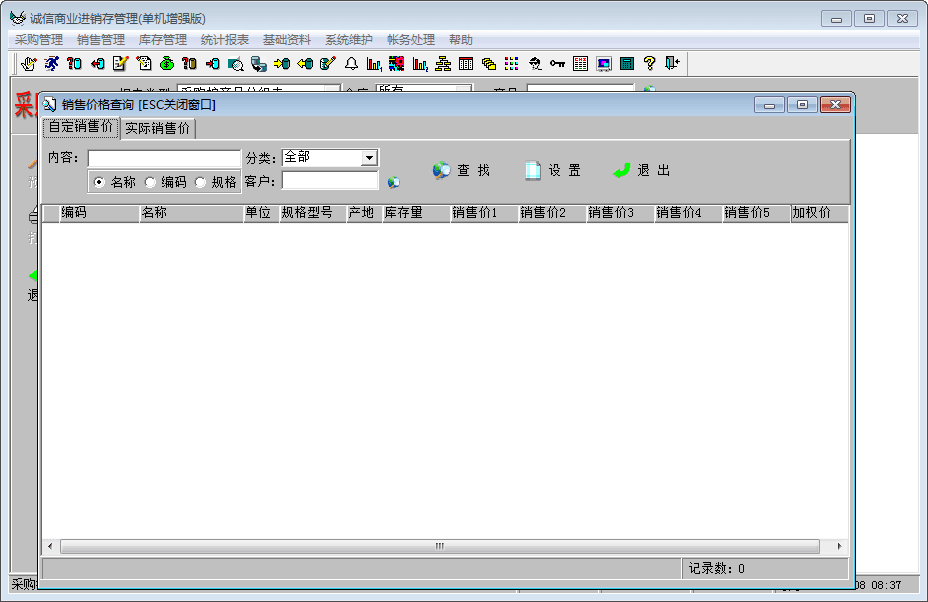
Task: Click the exit door toolbar icon
Action: [672, 64]
